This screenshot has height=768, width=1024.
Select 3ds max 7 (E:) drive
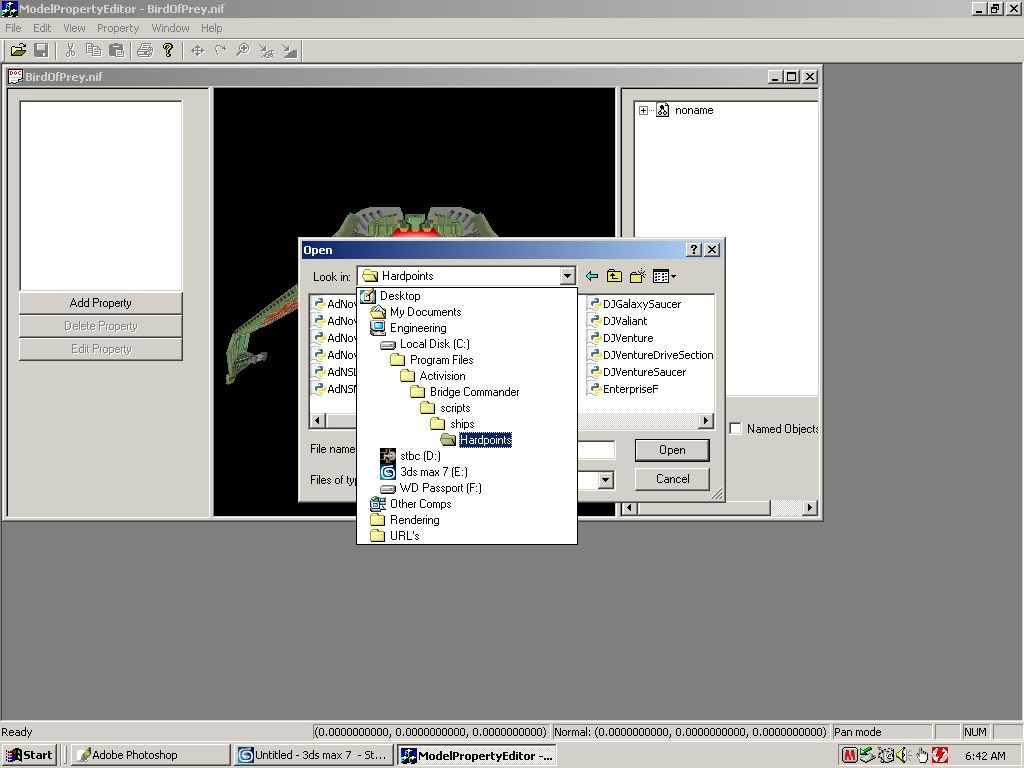click(434, 472)
